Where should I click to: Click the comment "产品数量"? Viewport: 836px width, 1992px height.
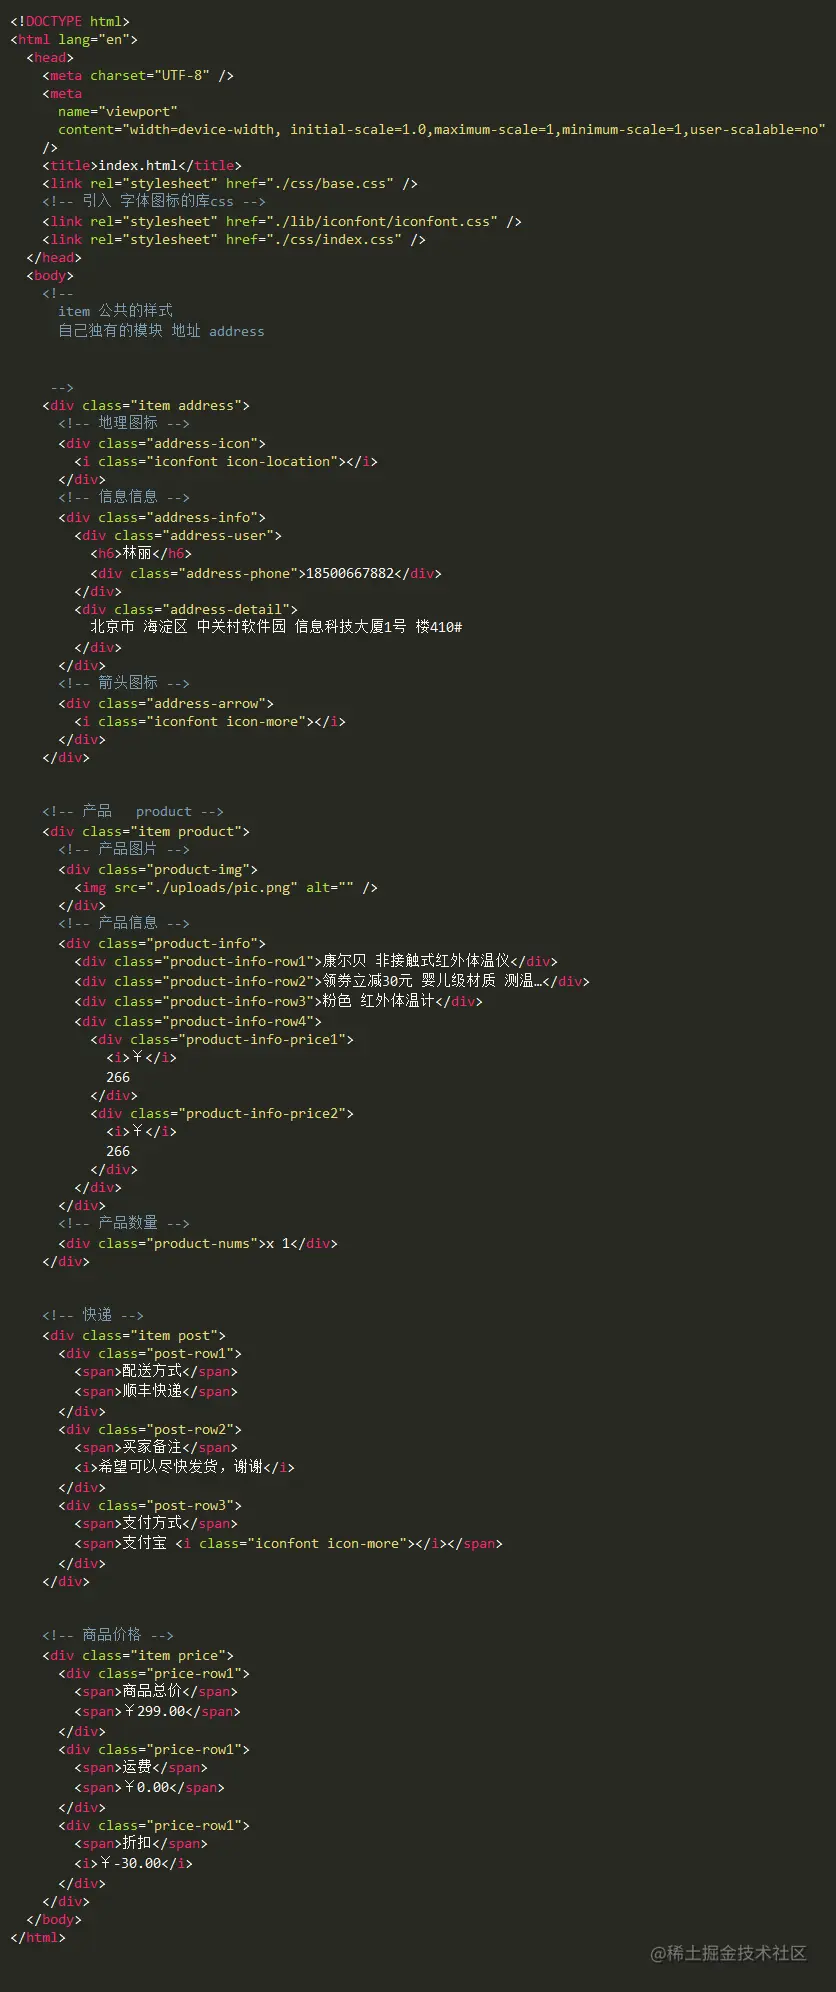click(x=124, y=1223)
